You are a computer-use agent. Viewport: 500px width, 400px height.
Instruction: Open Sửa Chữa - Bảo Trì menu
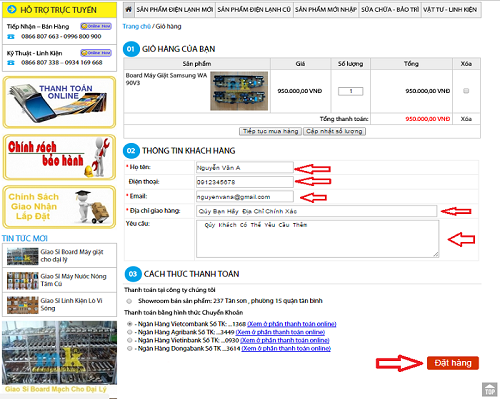(x=390, y=10)
